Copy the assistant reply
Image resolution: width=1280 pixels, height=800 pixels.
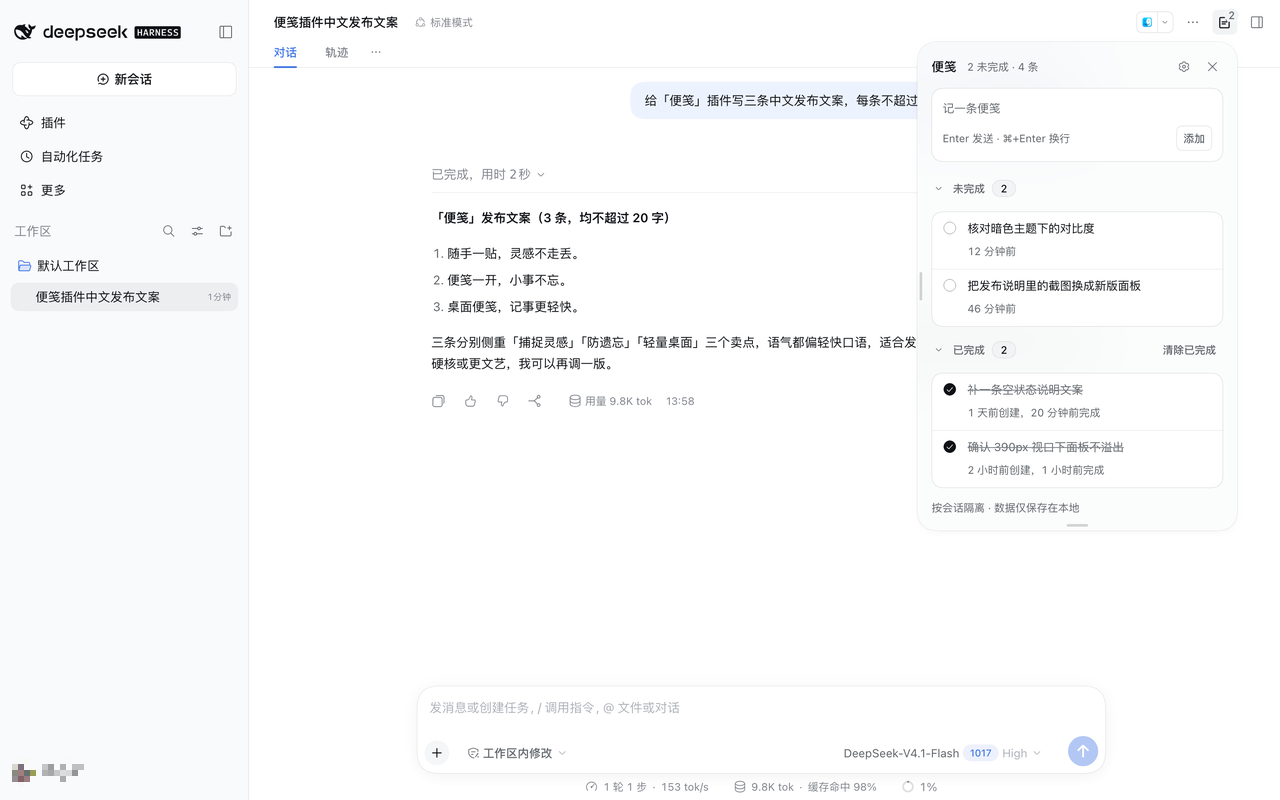438,401
